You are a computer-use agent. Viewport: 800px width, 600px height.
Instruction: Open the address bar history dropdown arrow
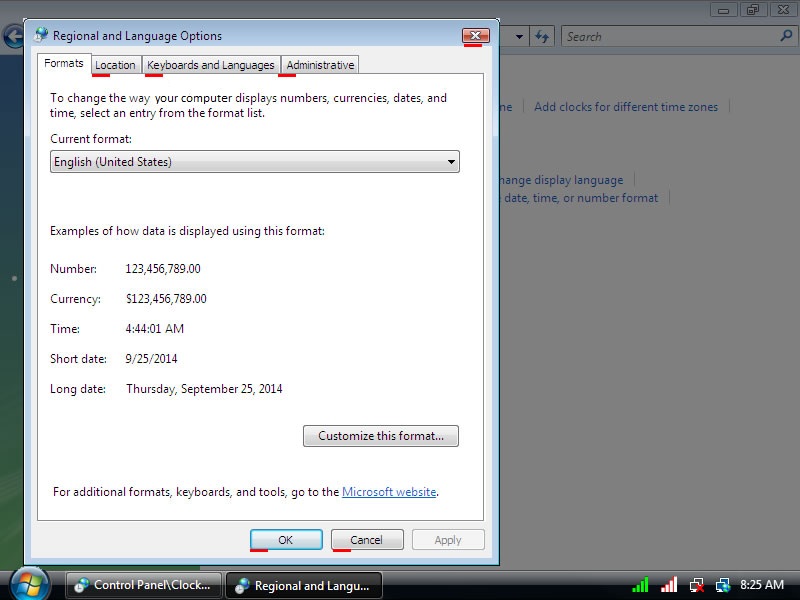click(519, 36)
